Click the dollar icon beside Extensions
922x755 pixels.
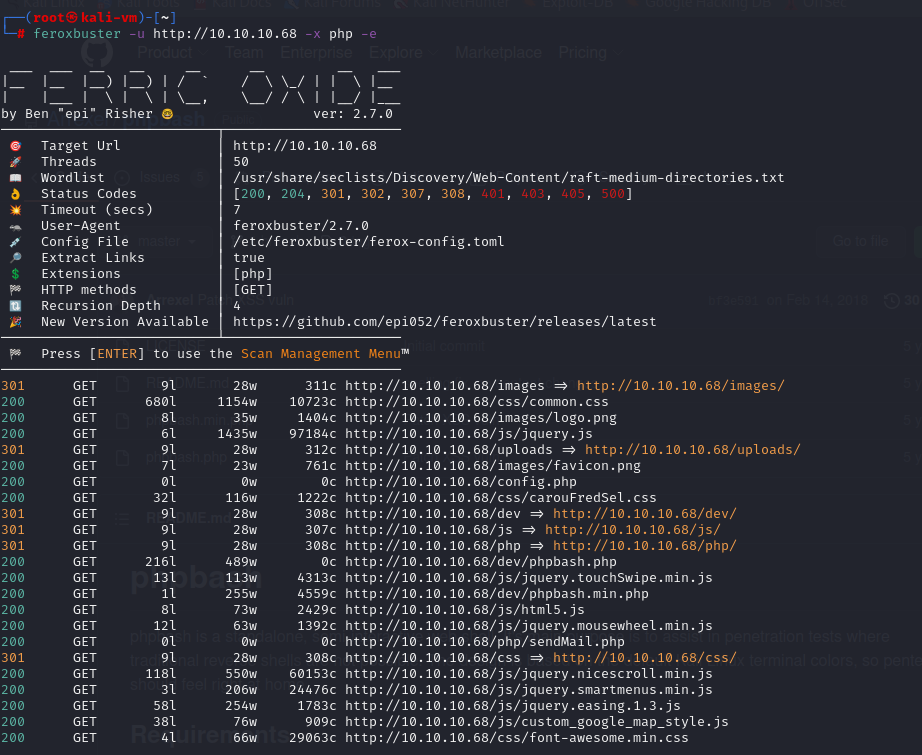coord(14,274)
